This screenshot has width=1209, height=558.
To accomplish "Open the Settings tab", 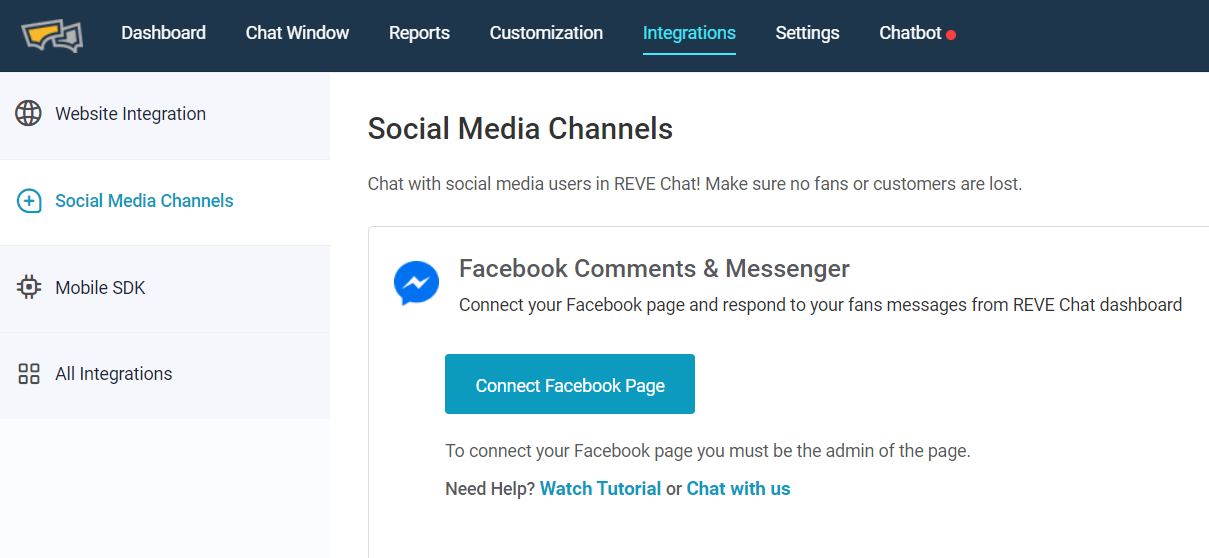I will pos(807,33).
